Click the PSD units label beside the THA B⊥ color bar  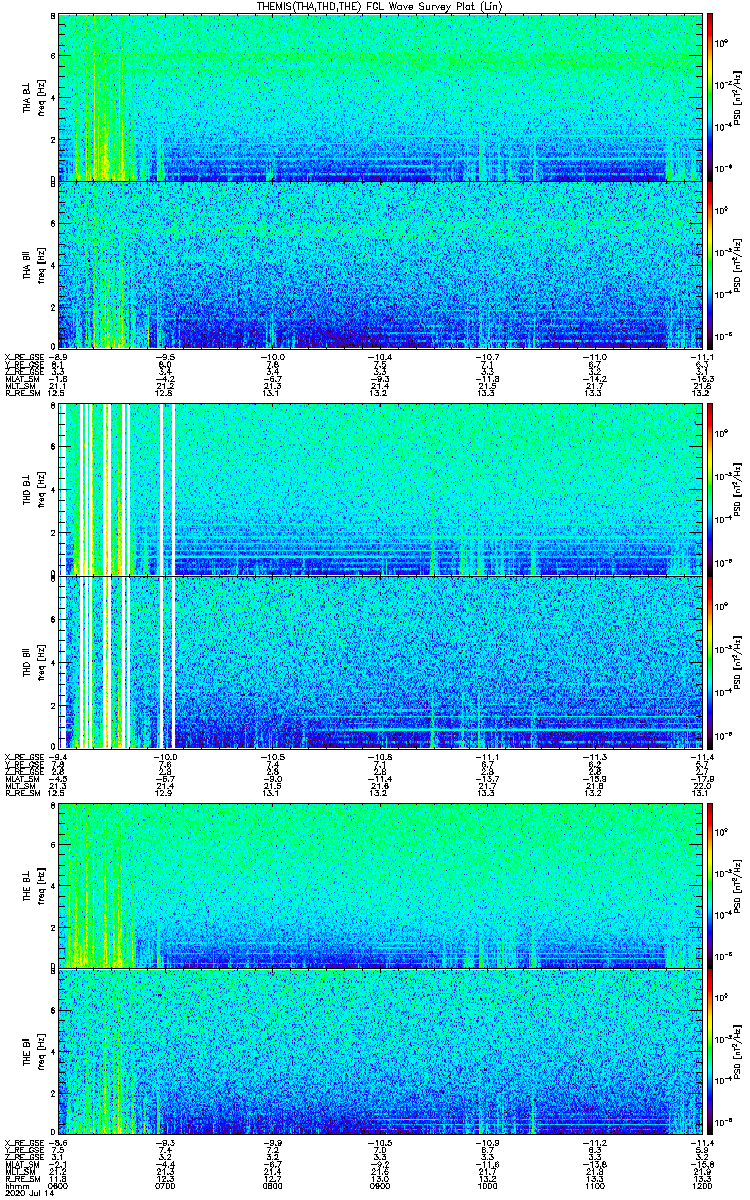point(738,97)
